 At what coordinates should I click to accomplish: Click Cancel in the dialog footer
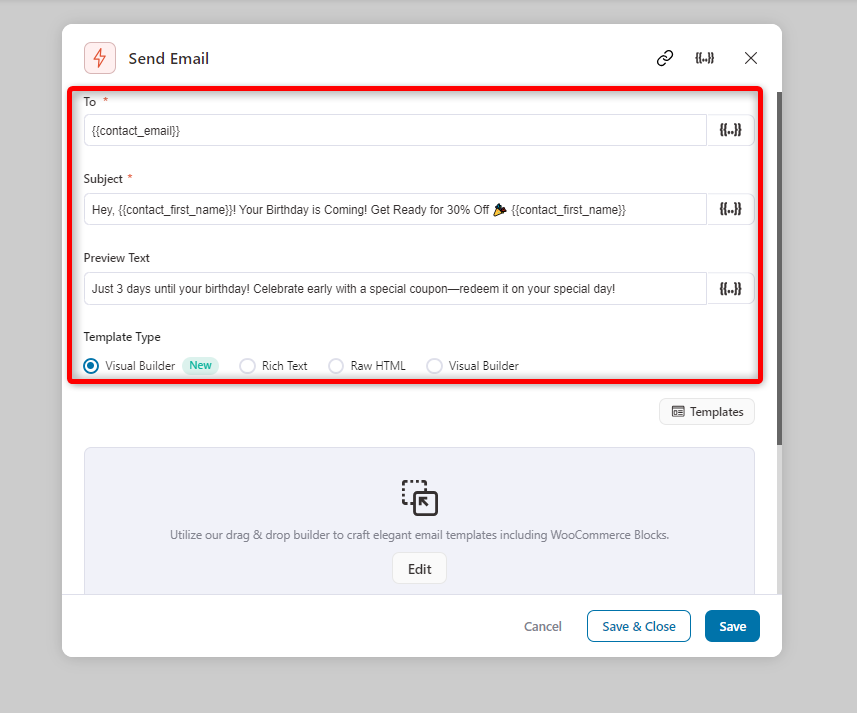542,626
